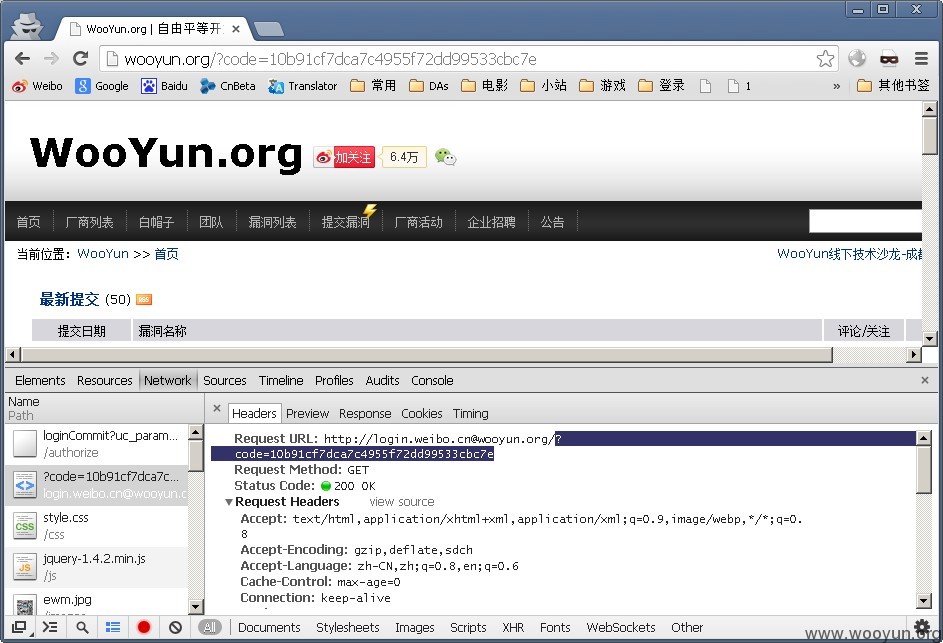Toggle large request rows list icon
The height and width of the screenshot is (643, 943).
pos(113,627)
